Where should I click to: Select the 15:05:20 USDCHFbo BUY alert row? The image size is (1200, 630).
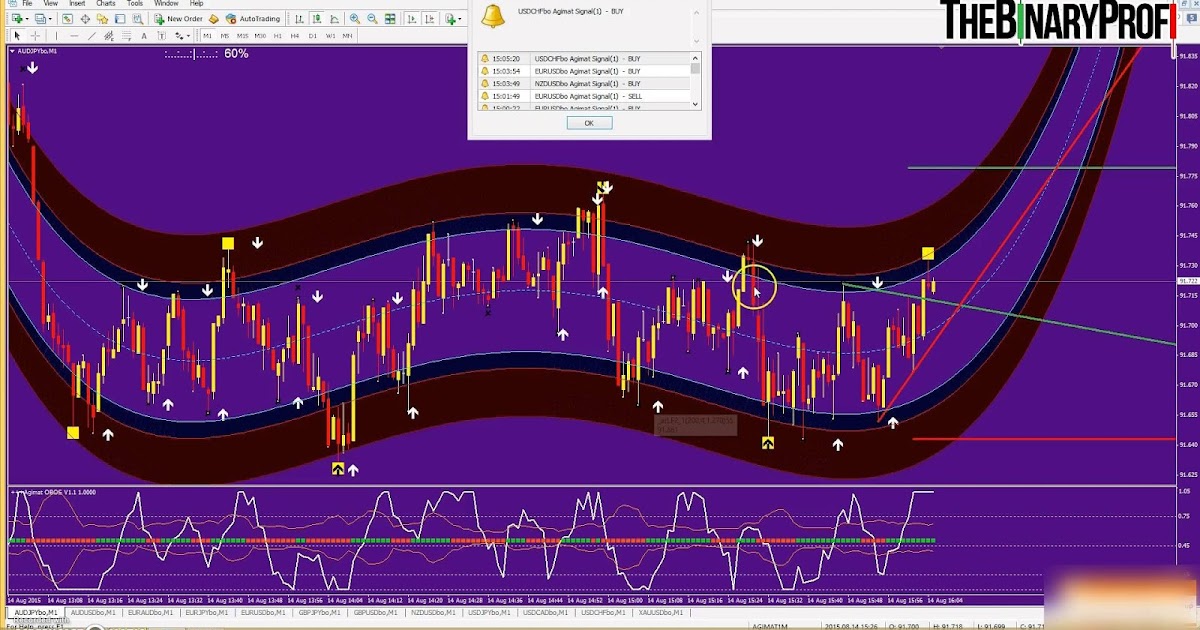click(585, 59)
